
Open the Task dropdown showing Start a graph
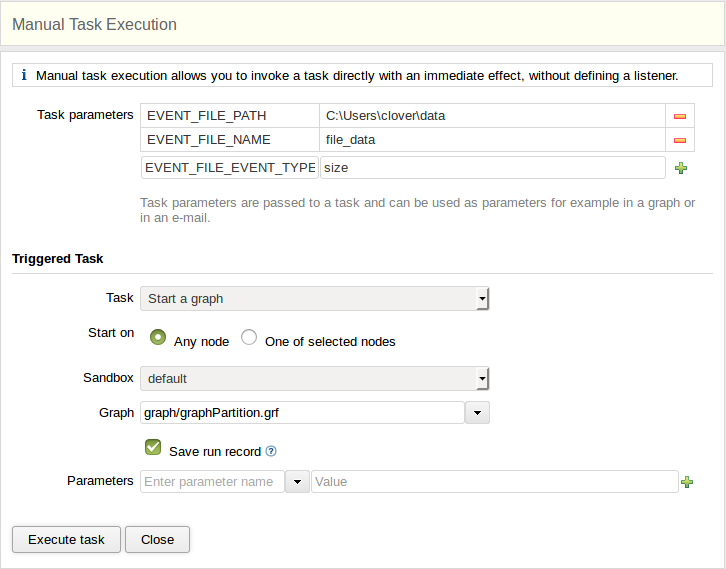(x=314, y=298)
